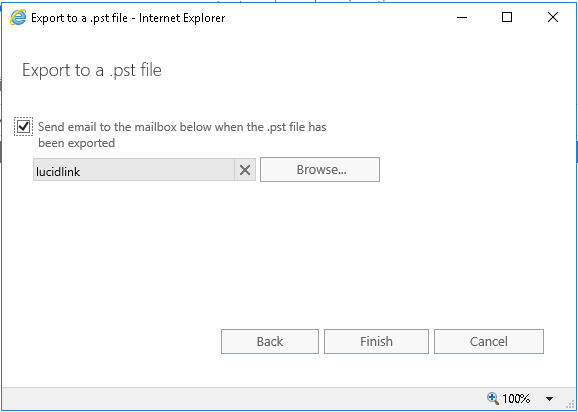The image size is (578, 412).
Task: Cancel the .pst export wizard
Action: pyautogui.click(x=489, y=342)
